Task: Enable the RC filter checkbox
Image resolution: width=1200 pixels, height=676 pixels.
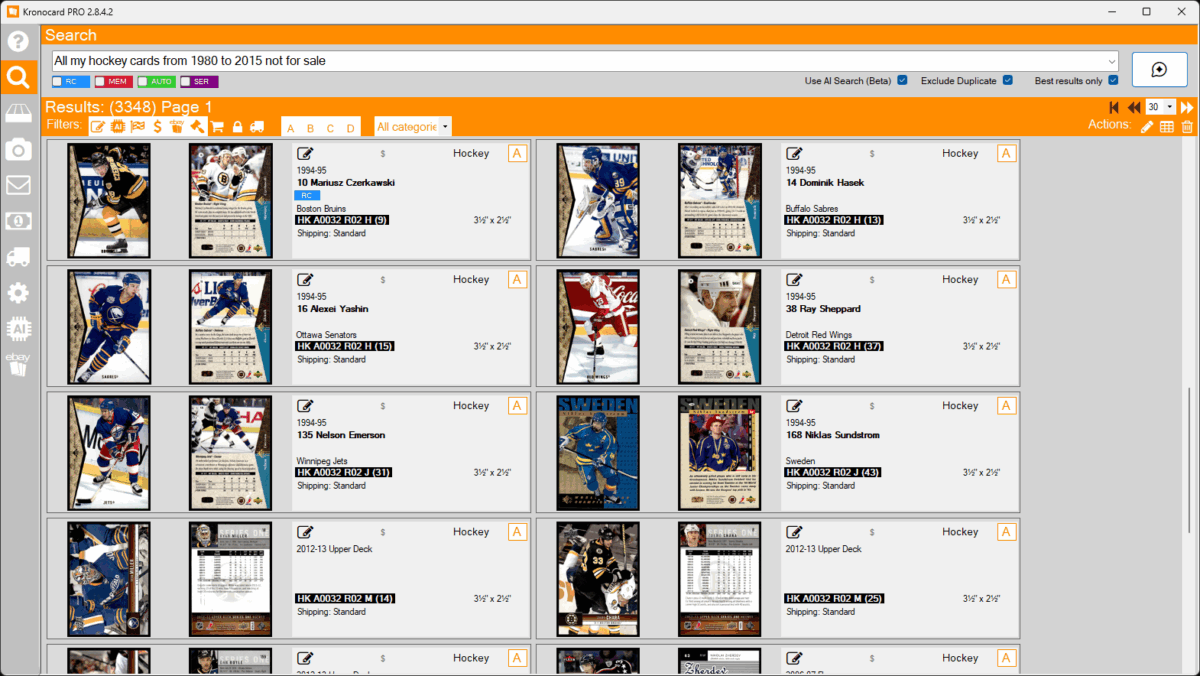Action: [58, 82]
